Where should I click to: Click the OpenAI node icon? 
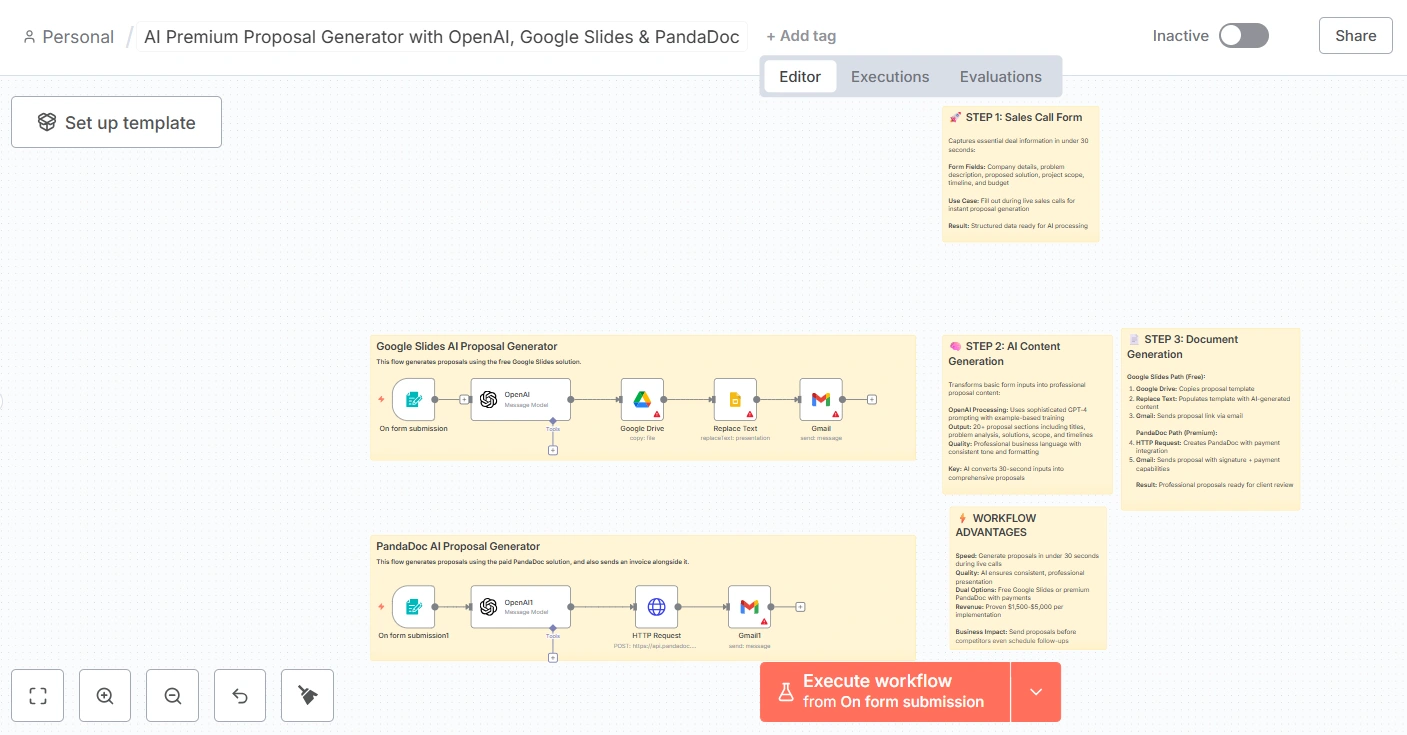click(x=489, y=399)
